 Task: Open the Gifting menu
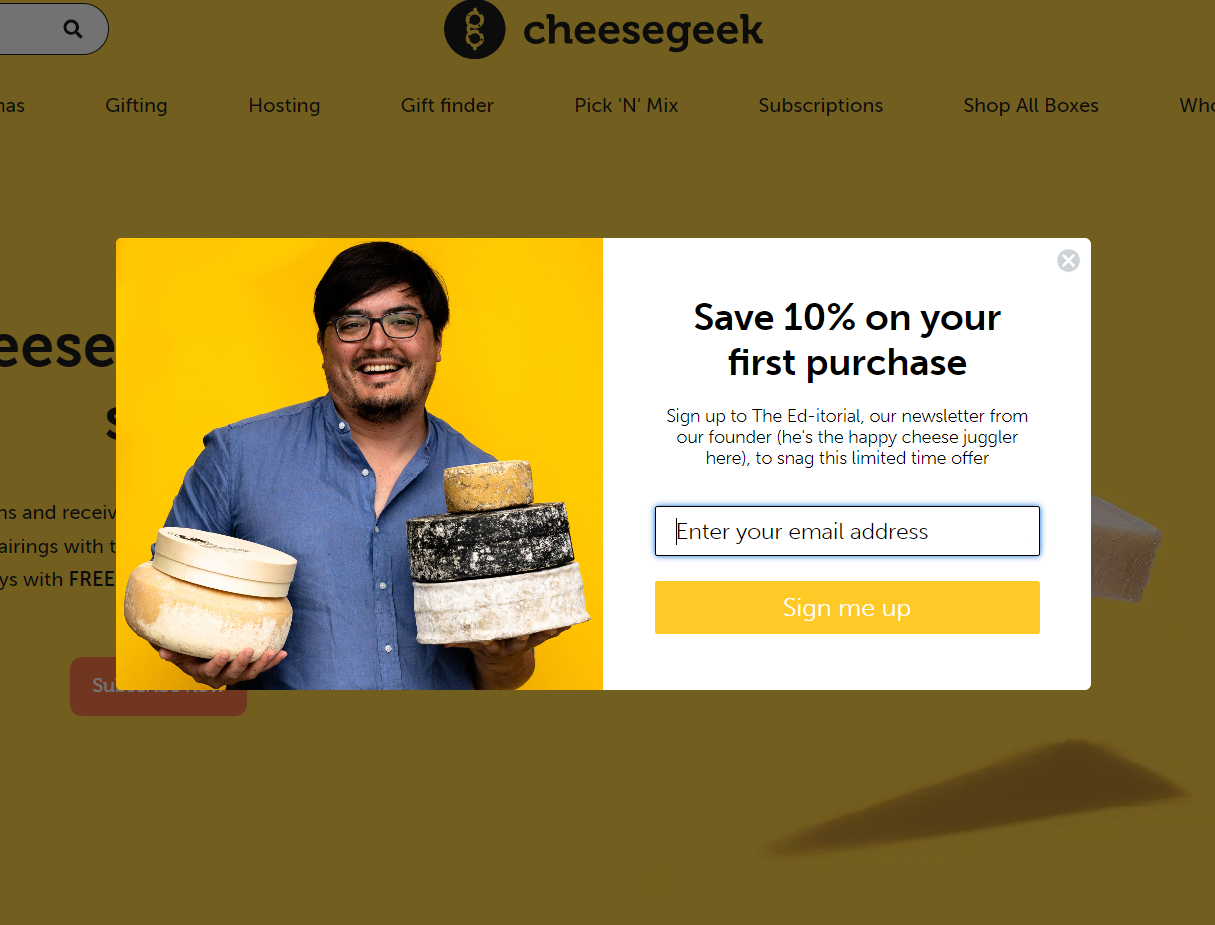click(136, 105)
